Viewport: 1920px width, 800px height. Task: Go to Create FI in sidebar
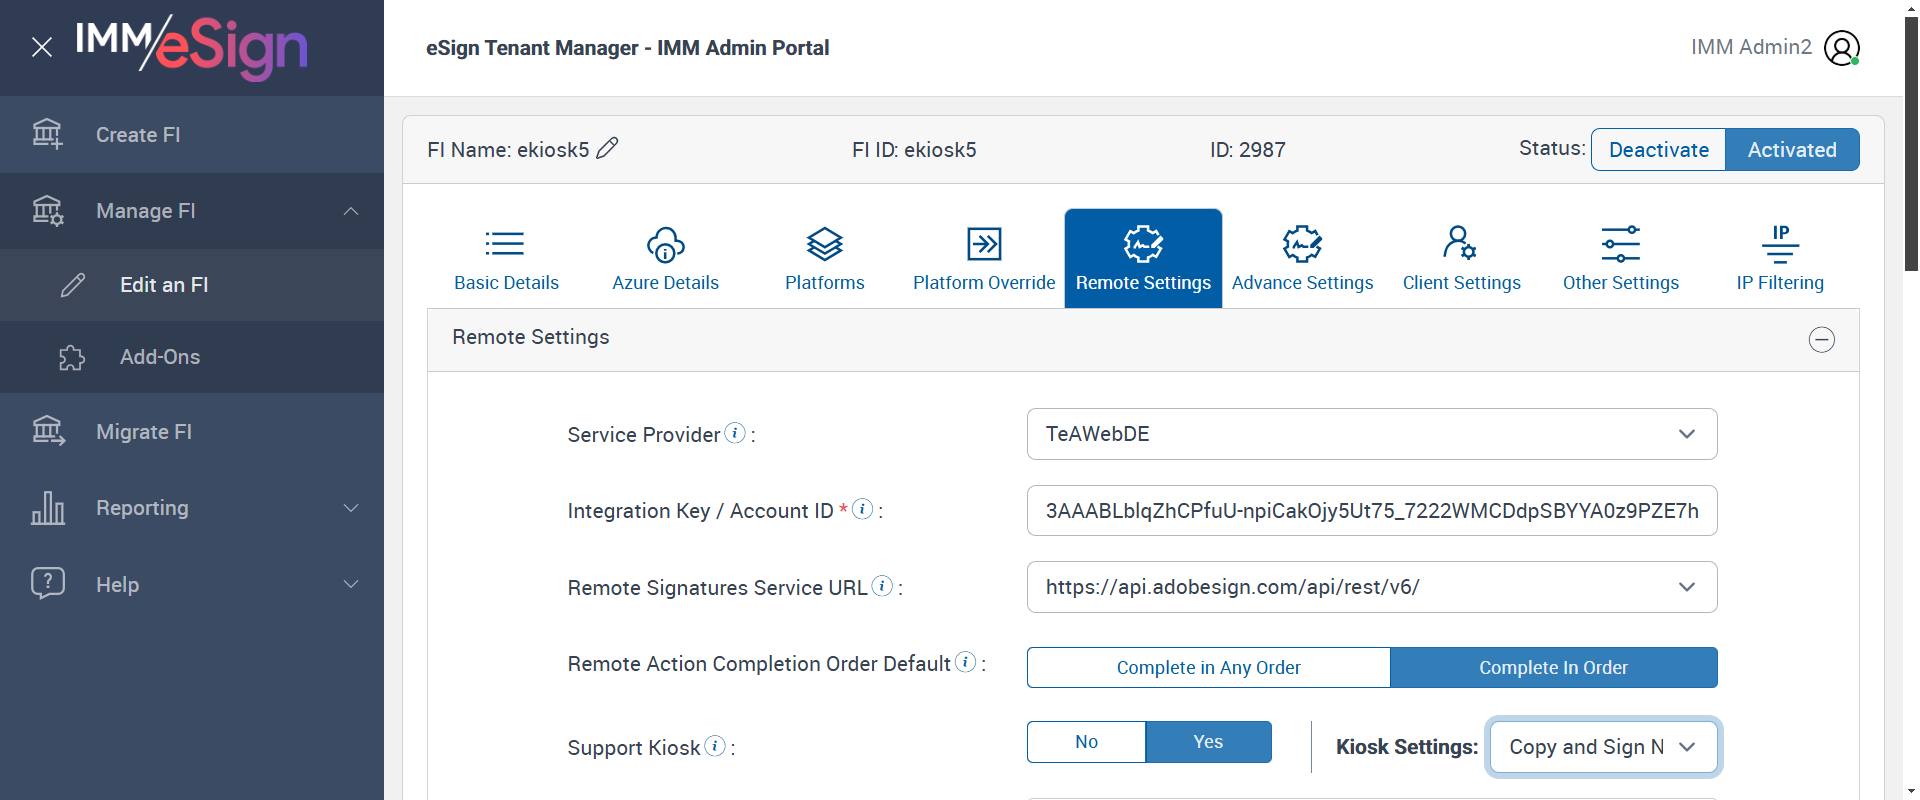click(138, 135)
